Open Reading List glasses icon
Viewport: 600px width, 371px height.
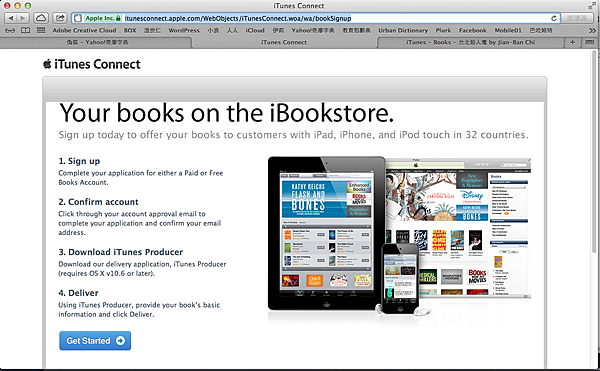pos(10,30)
